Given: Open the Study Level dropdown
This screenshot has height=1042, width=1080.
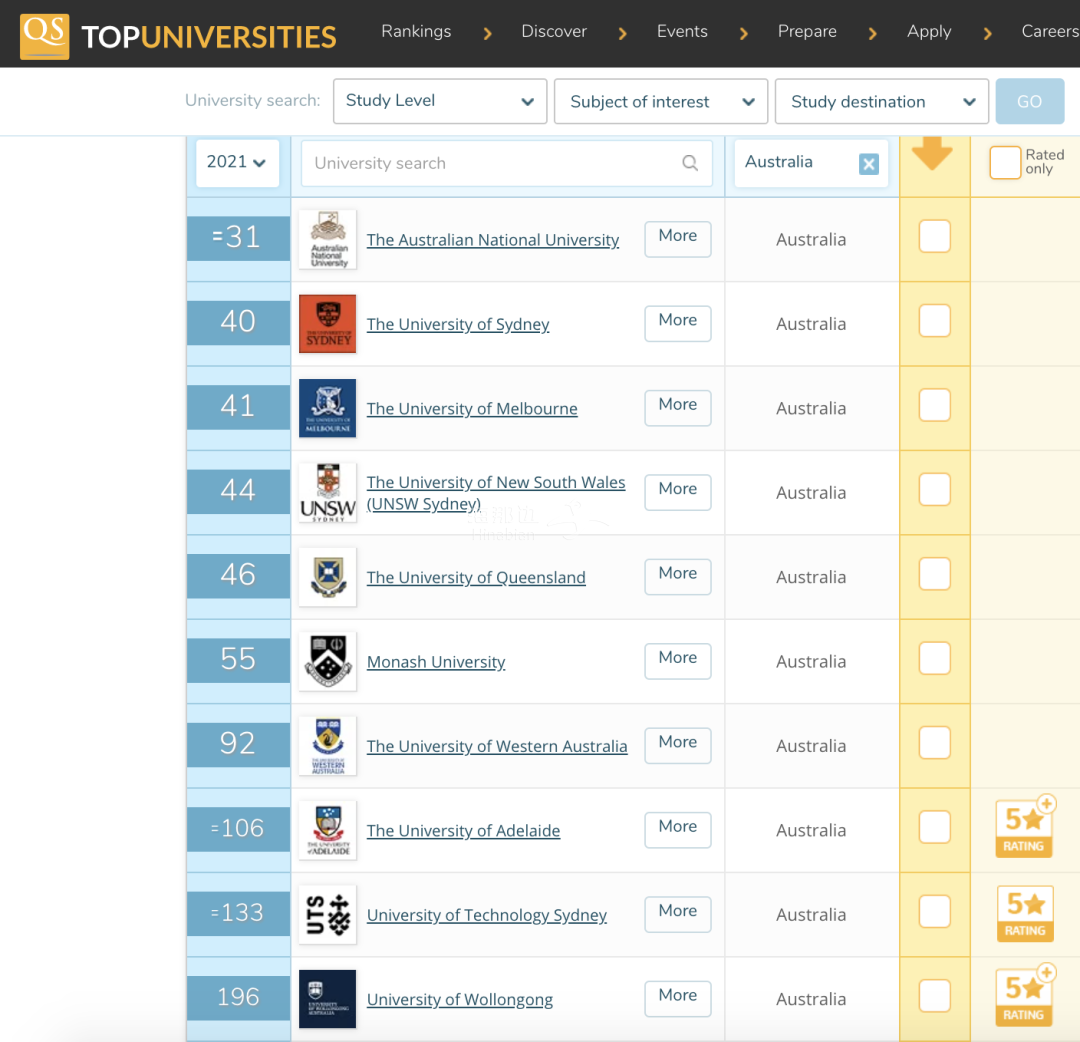Looking at the screenshot, I should 439,101.
